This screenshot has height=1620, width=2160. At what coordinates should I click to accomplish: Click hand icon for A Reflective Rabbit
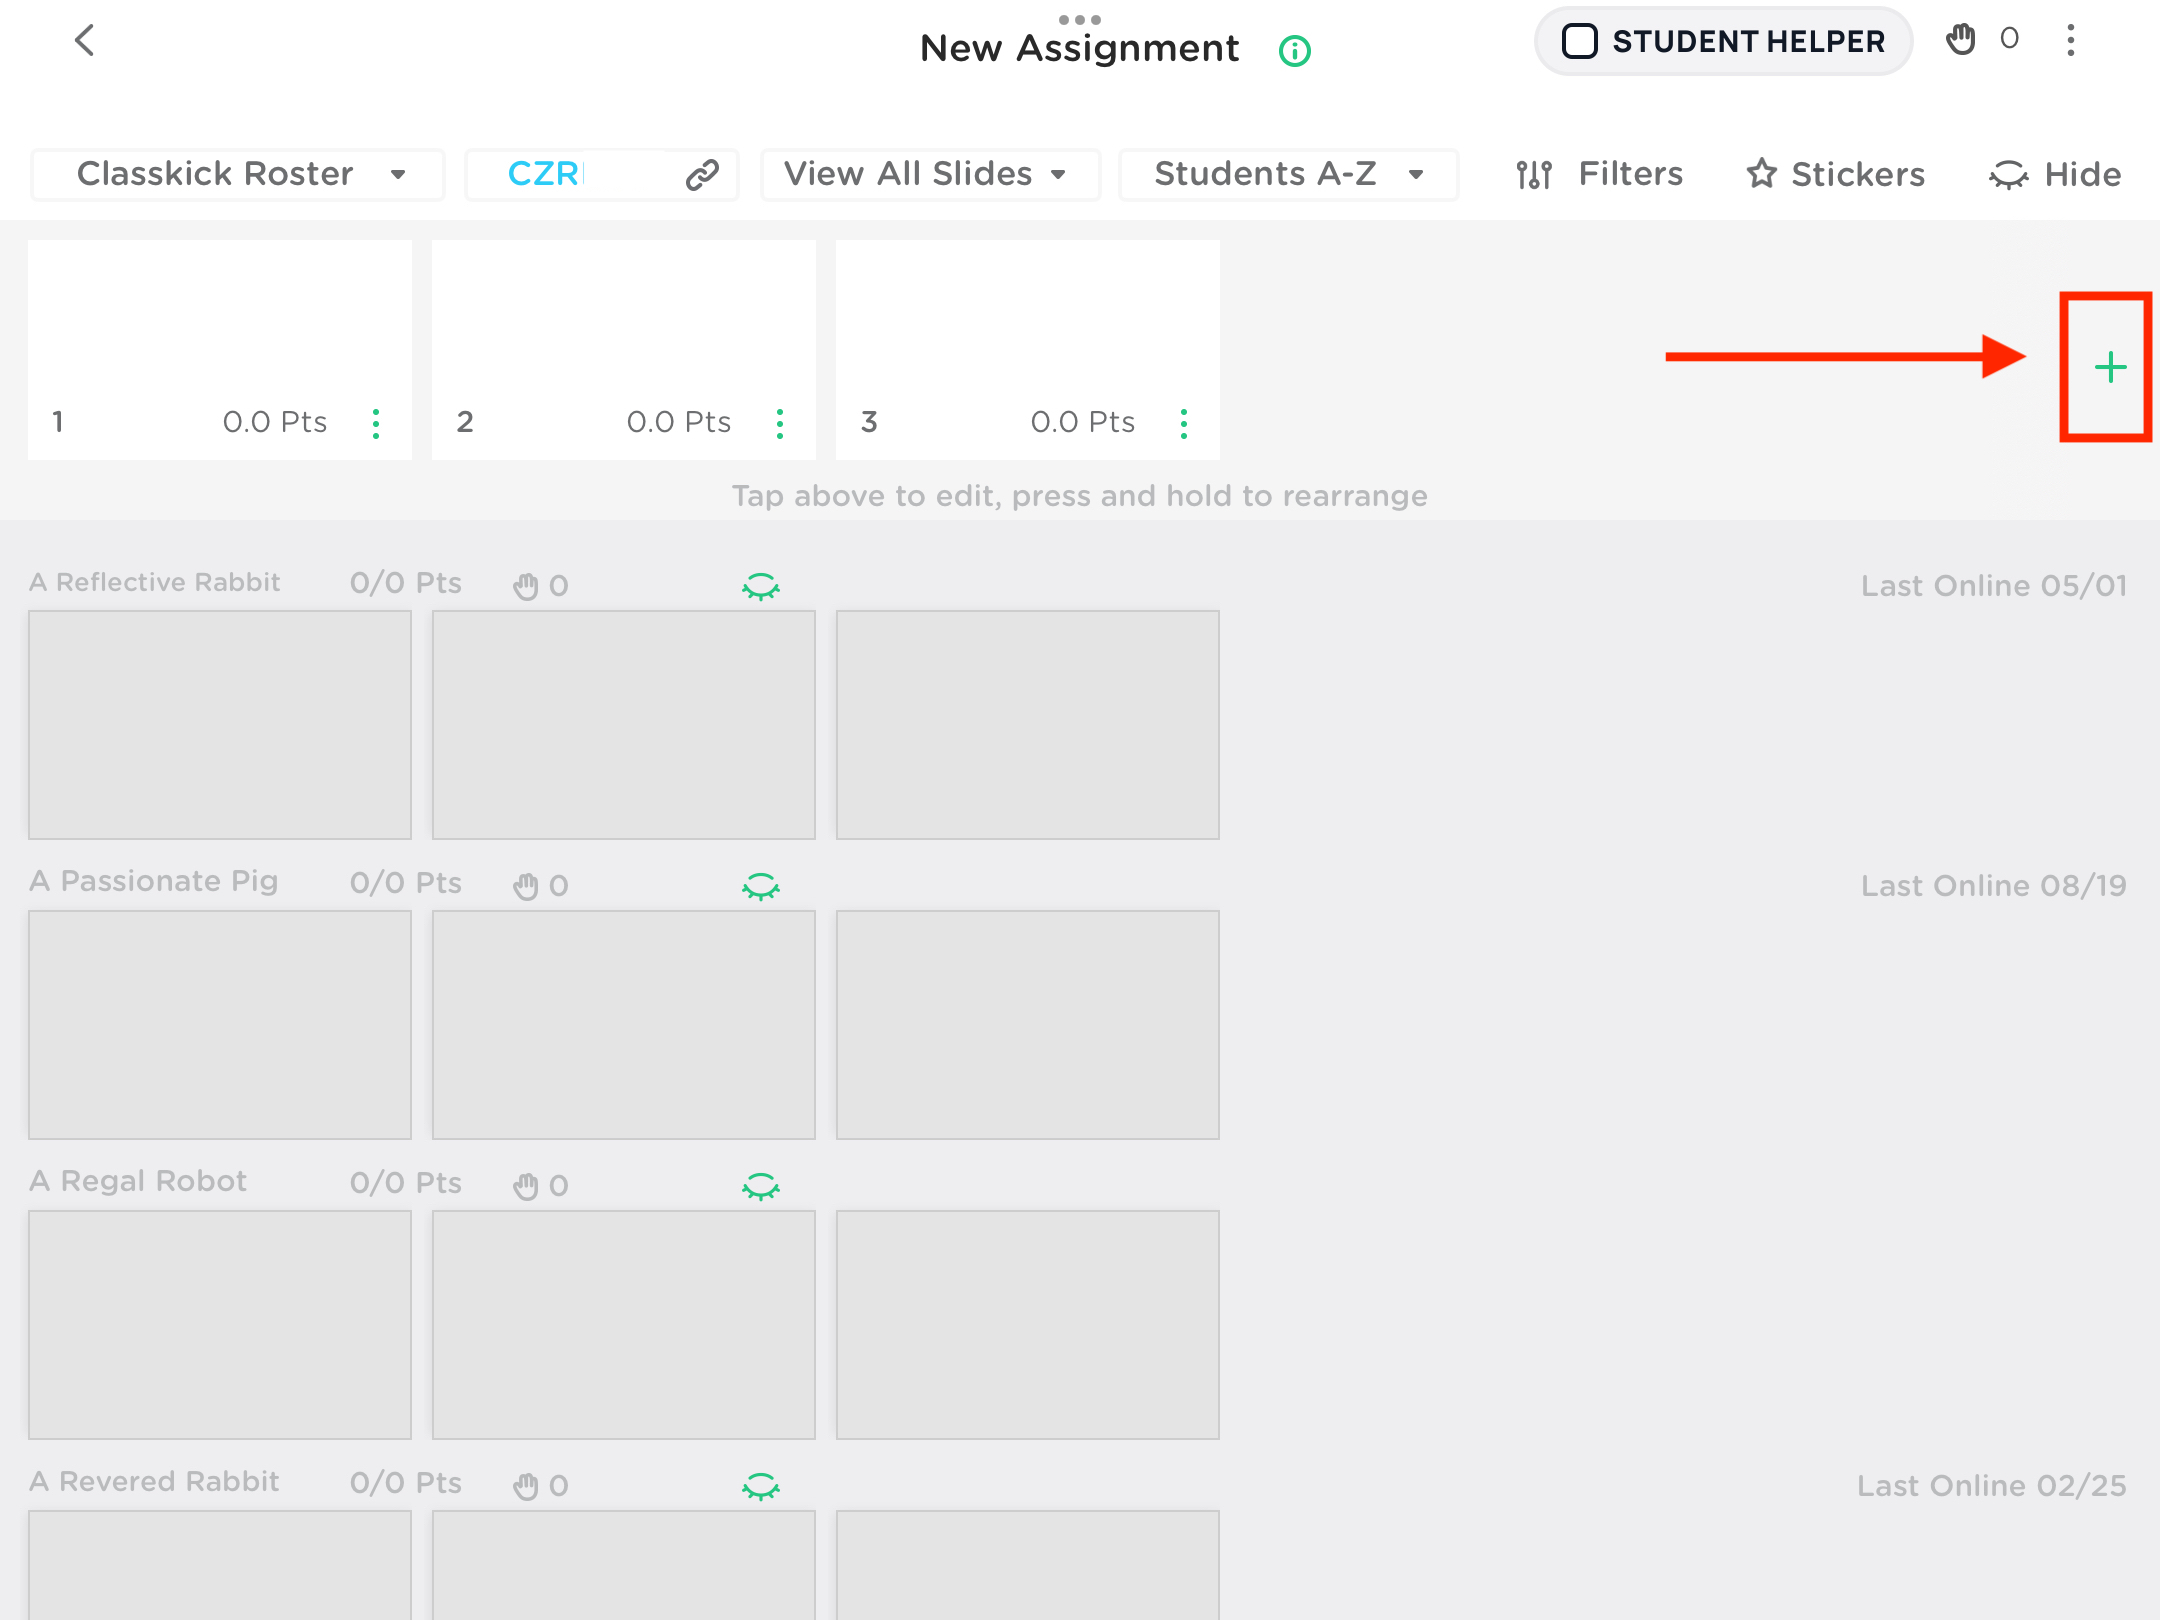[526, 586]
